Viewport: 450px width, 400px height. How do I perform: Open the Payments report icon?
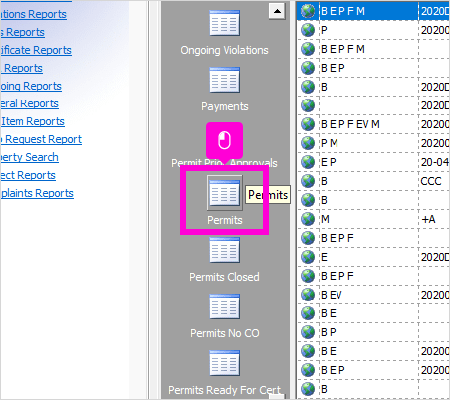pyautogui.click(x=224, y=80)
